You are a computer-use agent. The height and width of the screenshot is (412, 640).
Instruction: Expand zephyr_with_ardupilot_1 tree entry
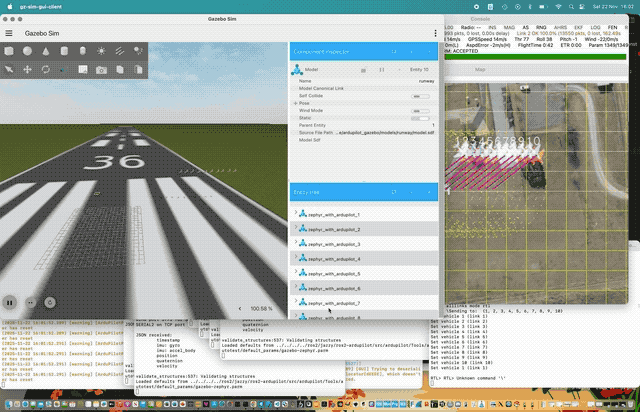click(295, 215)
